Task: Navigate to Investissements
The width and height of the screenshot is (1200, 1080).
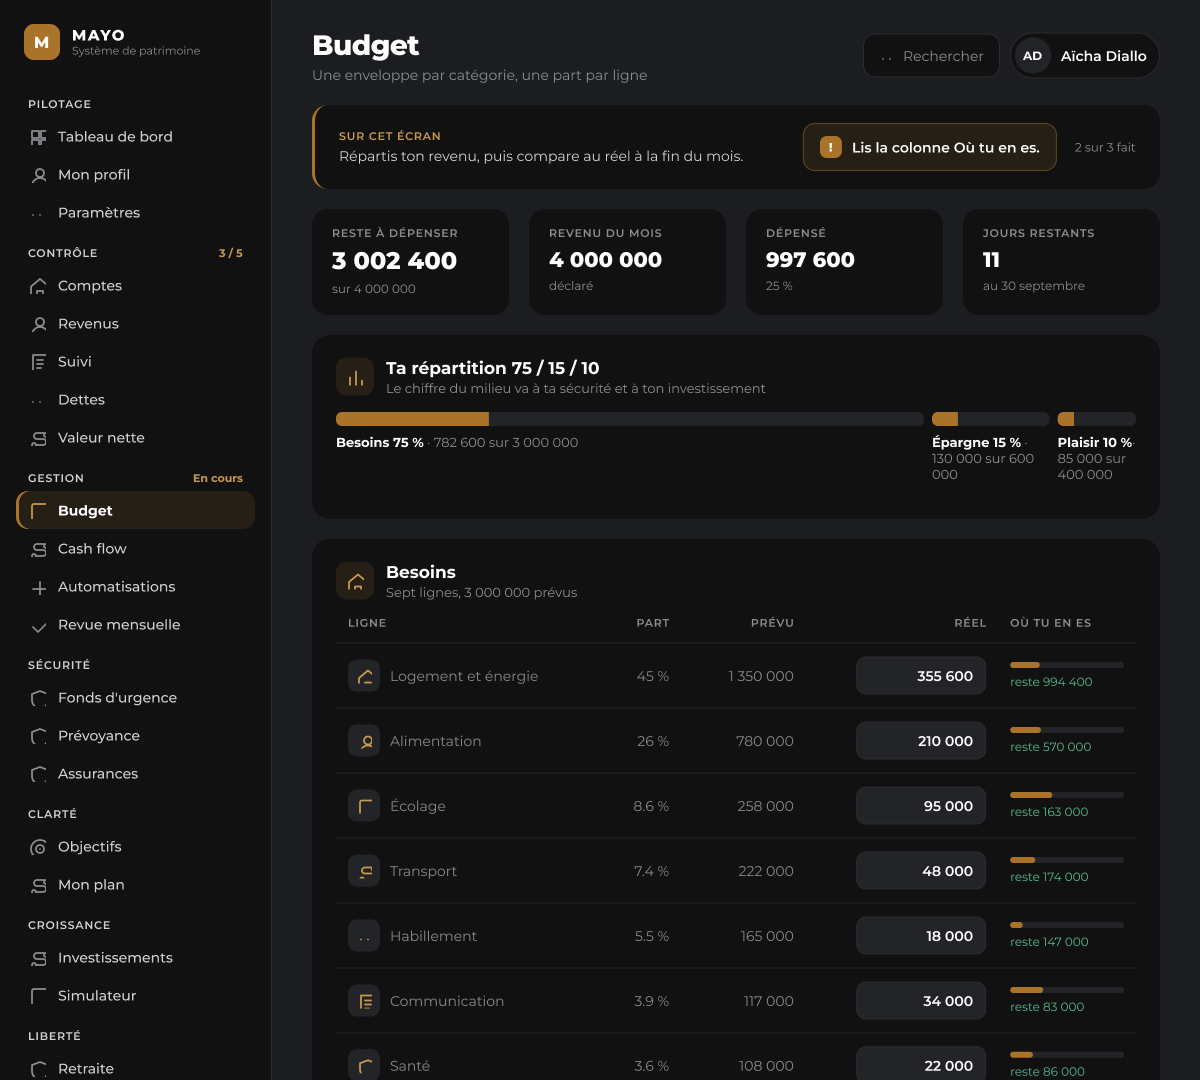Action: 136,958
